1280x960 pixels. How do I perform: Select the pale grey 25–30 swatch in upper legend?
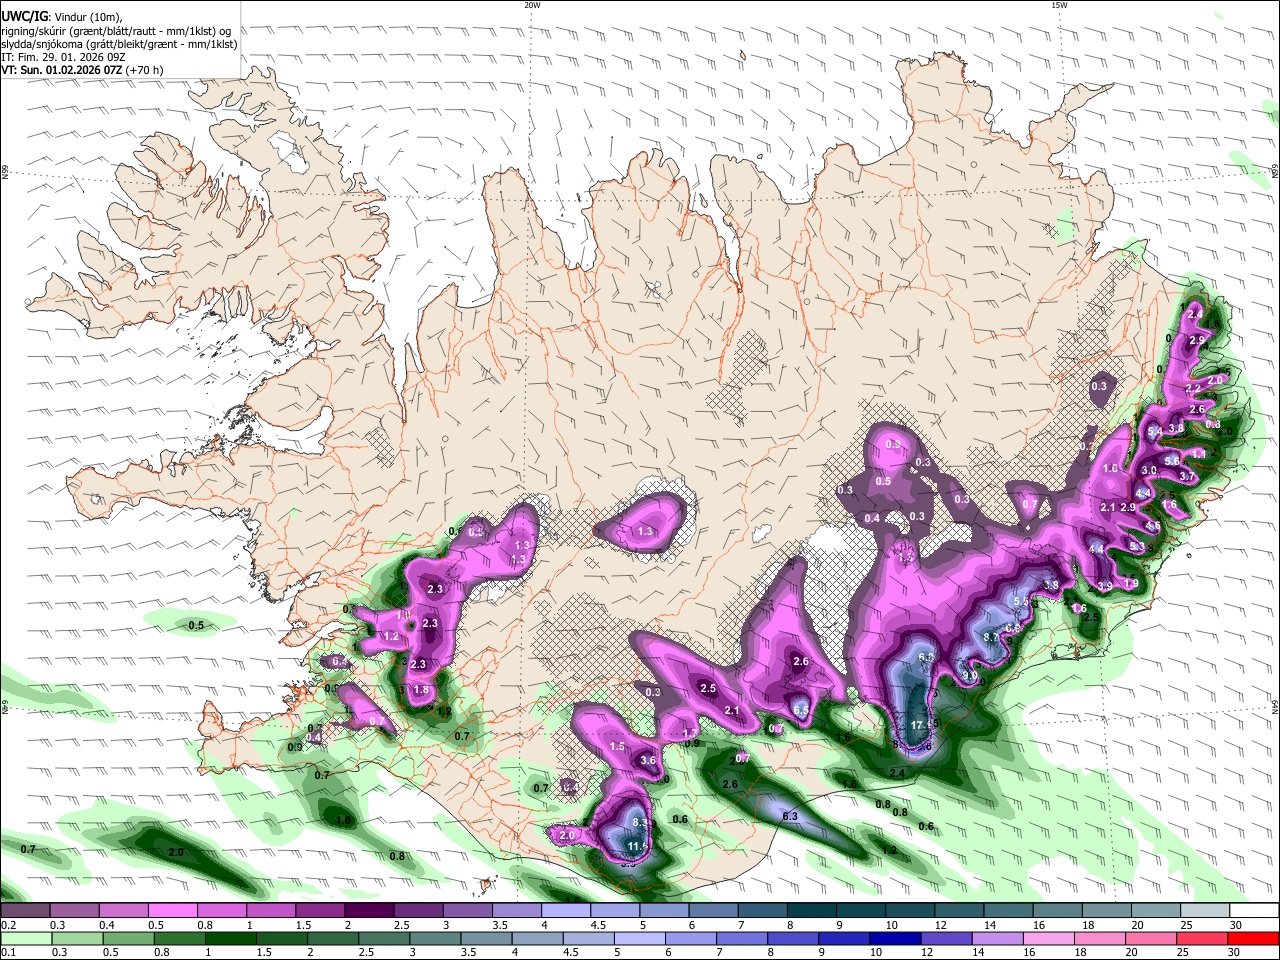pos(1205,910)
